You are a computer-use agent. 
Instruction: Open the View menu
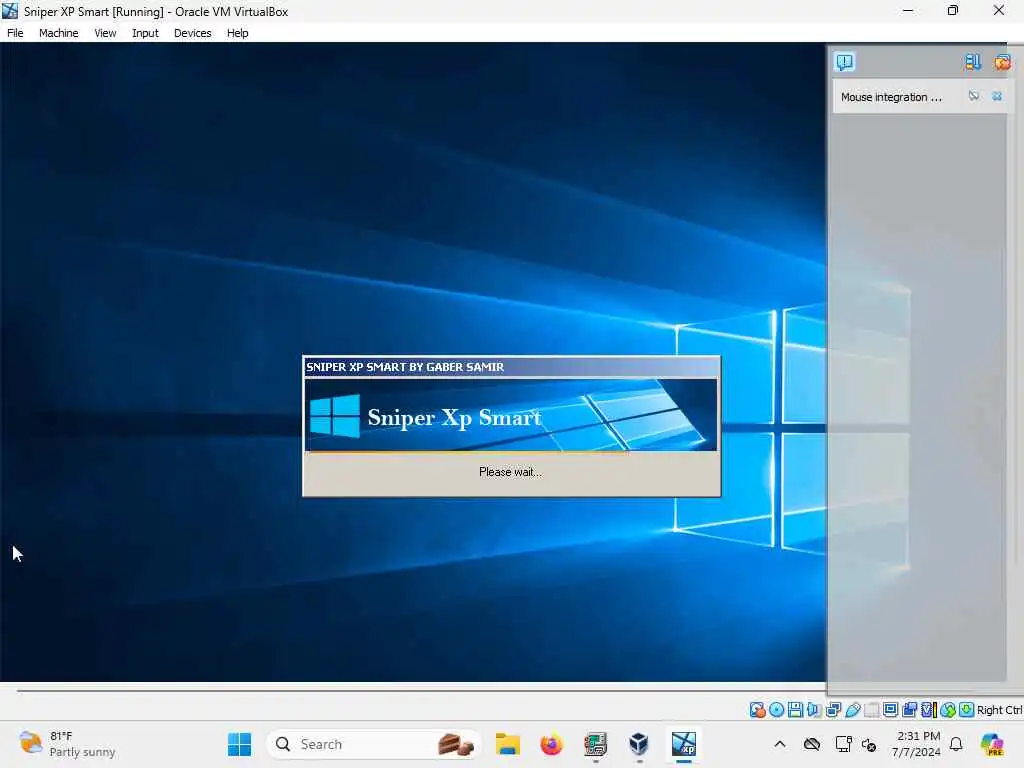point(105,33)
